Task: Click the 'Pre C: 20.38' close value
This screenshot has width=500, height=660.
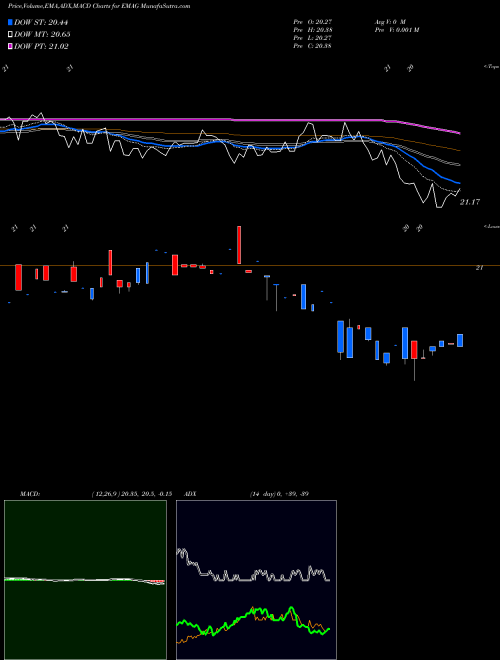Action: [312, 46]
